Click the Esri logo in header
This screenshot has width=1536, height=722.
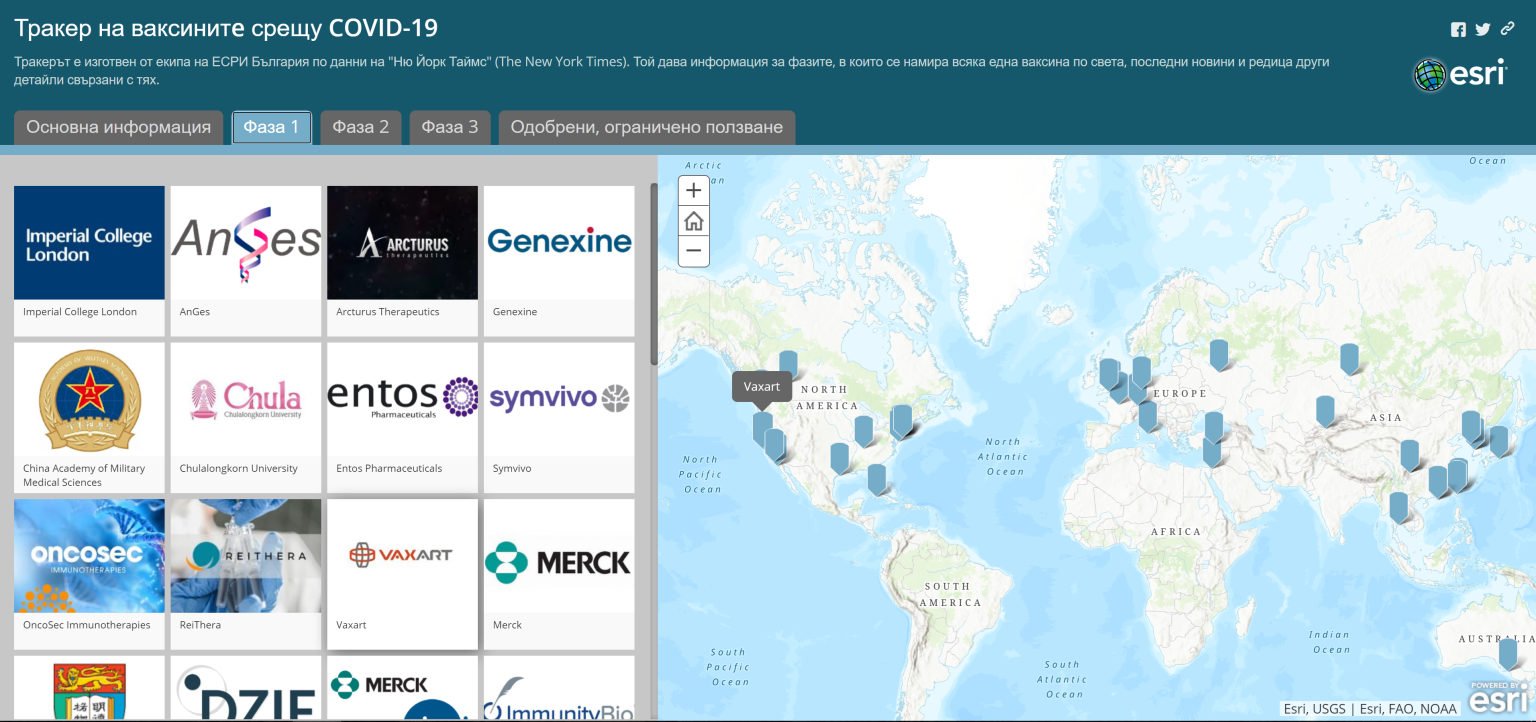pos(1459,75)
